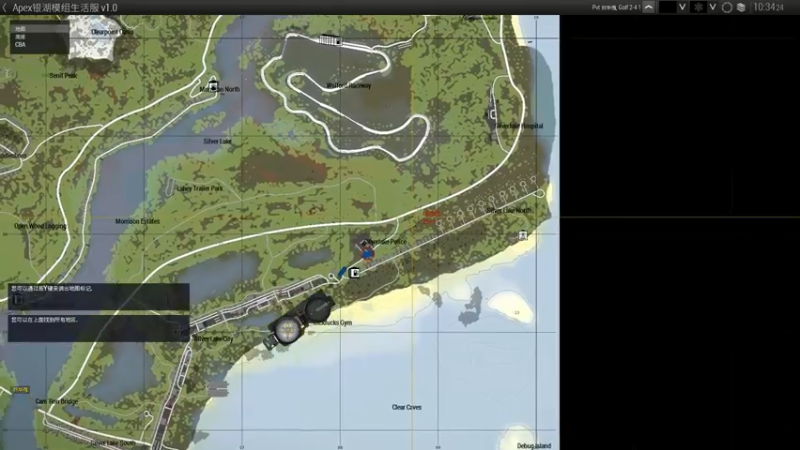
Task: Click the stacked layers icon in the top bar
Action: 741,7
